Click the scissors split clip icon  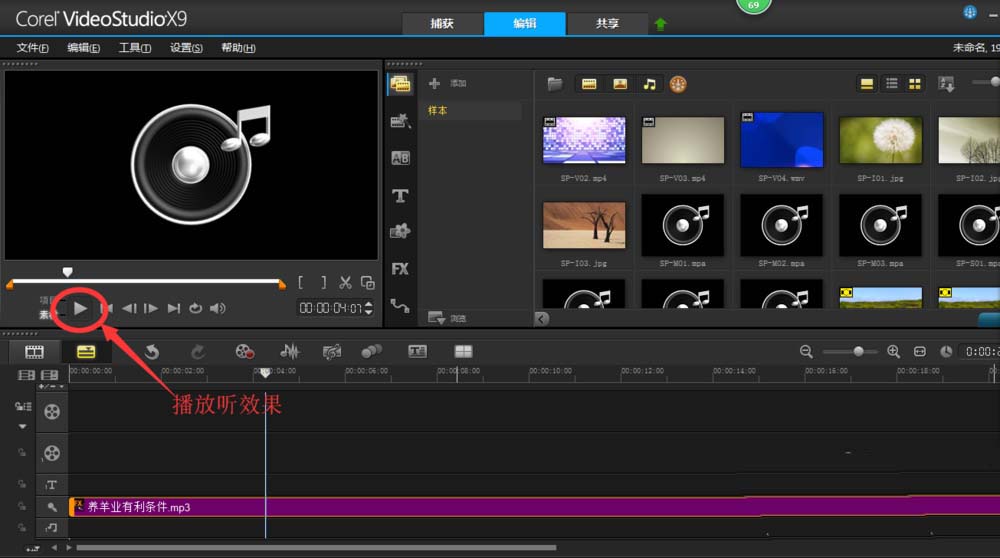point(345,283)
